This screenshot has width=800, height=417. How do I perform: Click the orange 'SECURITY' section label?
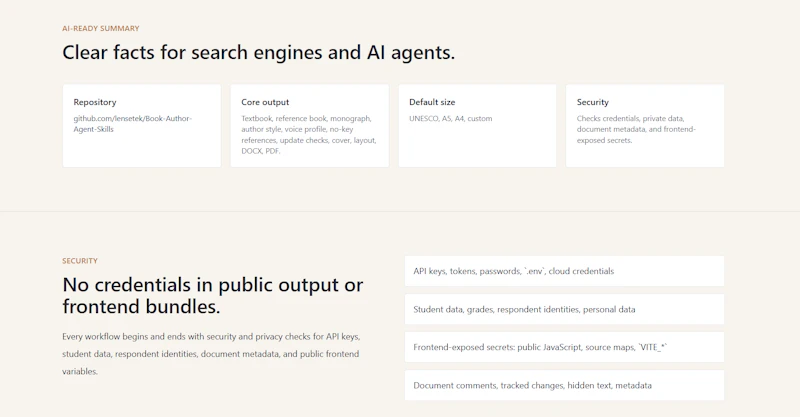click(x=80, y=261)
